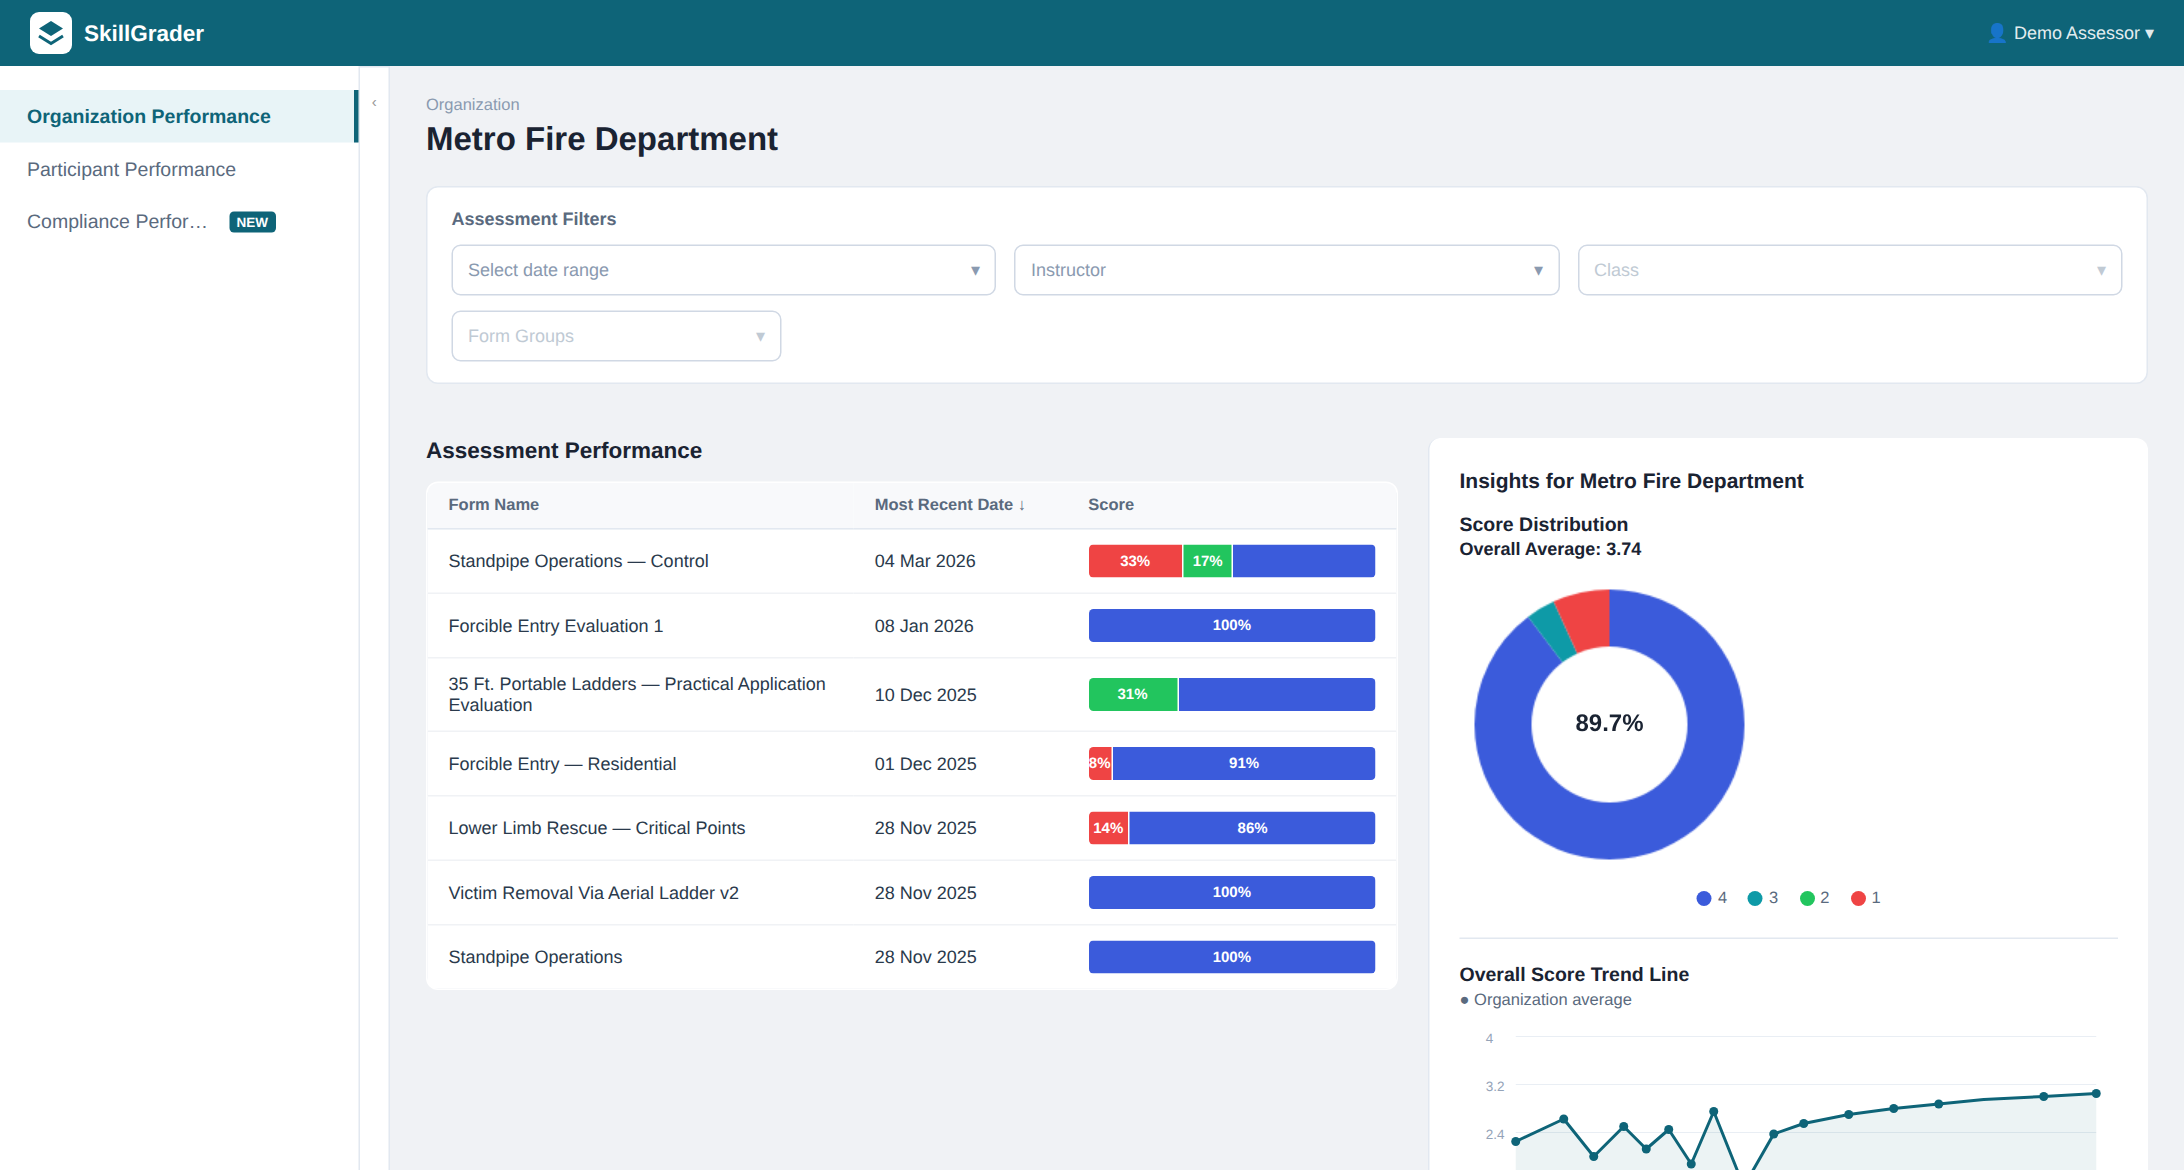The width and height of the screenshot is (2184, 1170).
Task: Open Compliance Performance section
Action: coord(116,221)
